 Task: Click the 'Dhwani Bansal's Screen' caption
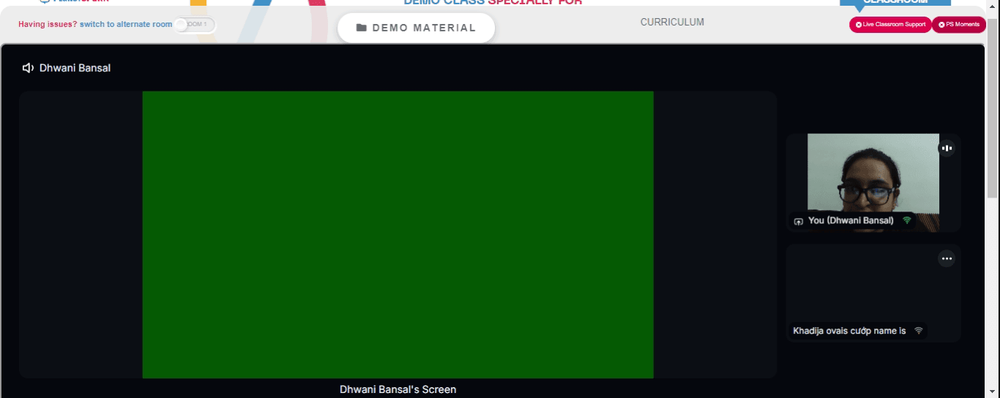click(x=398, y=389)
